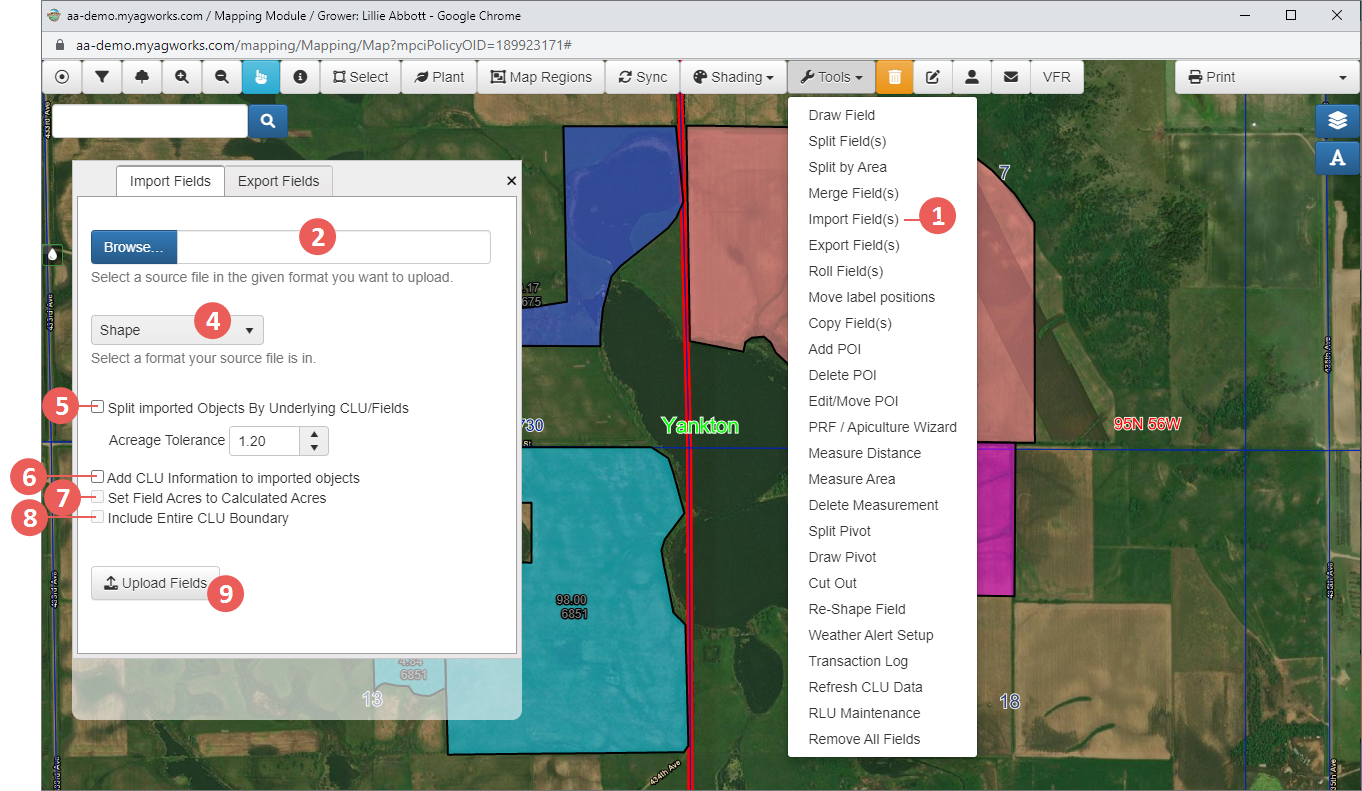Viewport: 1362px width, 791px height.
Task: Close the Import Fields panel
Action: click(x=511, y=181)
